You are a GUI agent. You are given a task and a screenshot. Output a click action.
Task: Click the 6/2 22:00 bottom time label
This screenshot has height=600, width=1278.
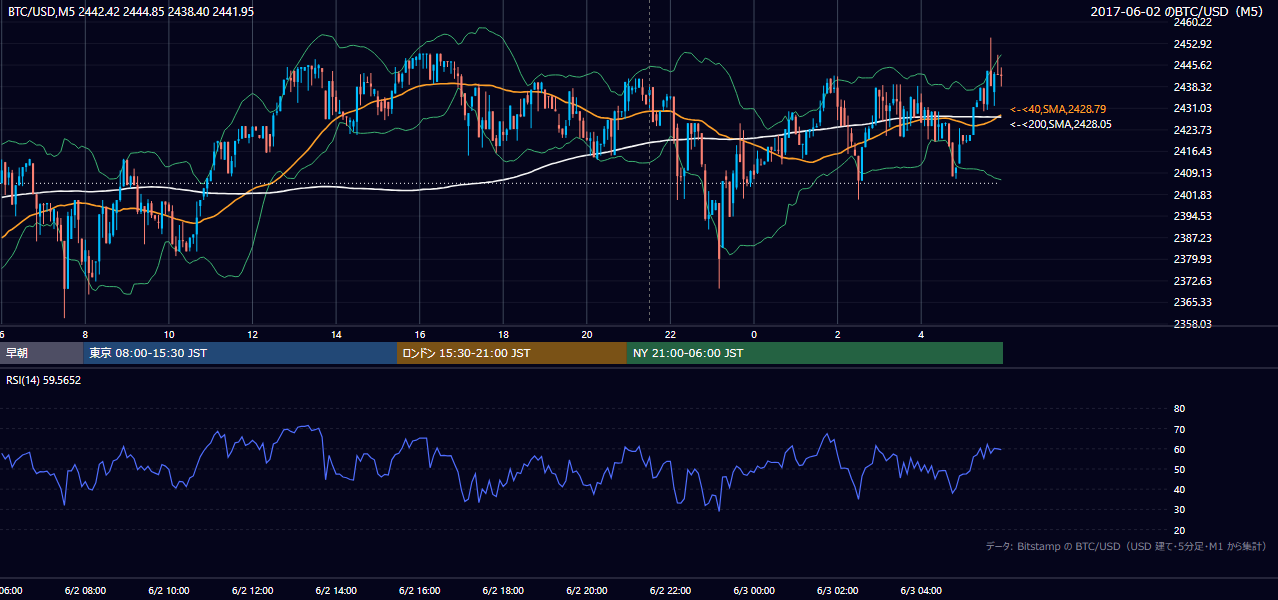(x=670, y=591)
